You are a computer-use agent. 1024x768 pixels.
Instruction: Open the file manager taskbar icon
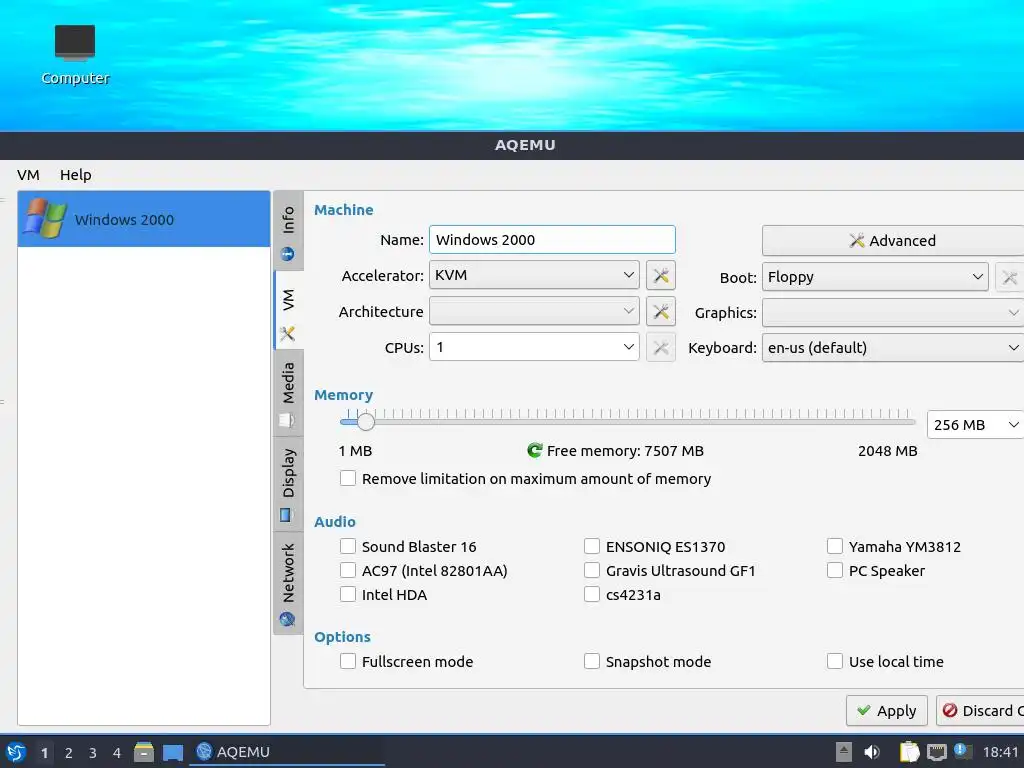coord(144,752)
